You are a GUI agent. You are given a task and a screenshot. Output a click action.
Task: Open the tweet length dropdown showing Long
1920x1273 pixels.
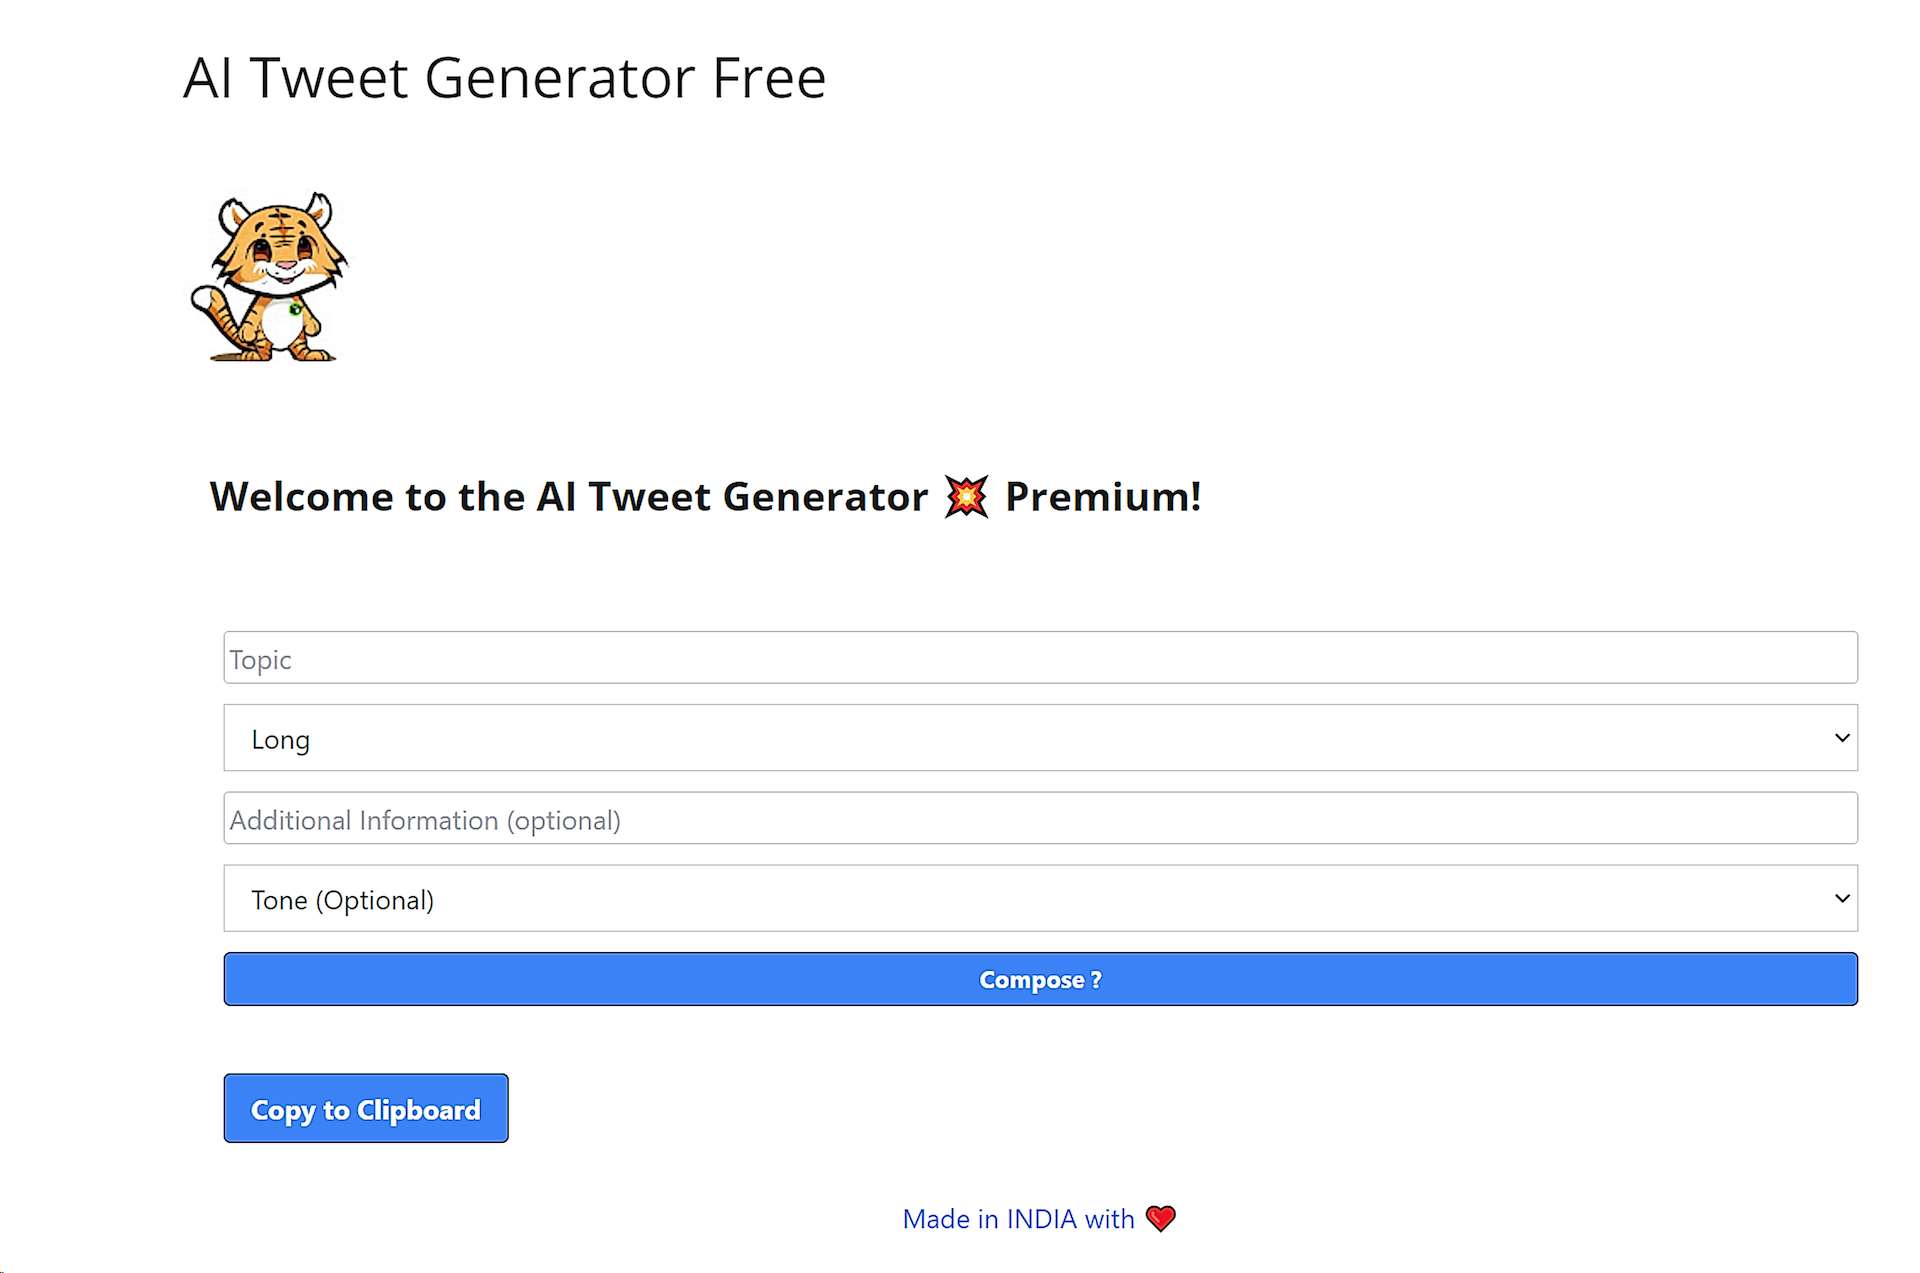click(x=1040, y=738)
